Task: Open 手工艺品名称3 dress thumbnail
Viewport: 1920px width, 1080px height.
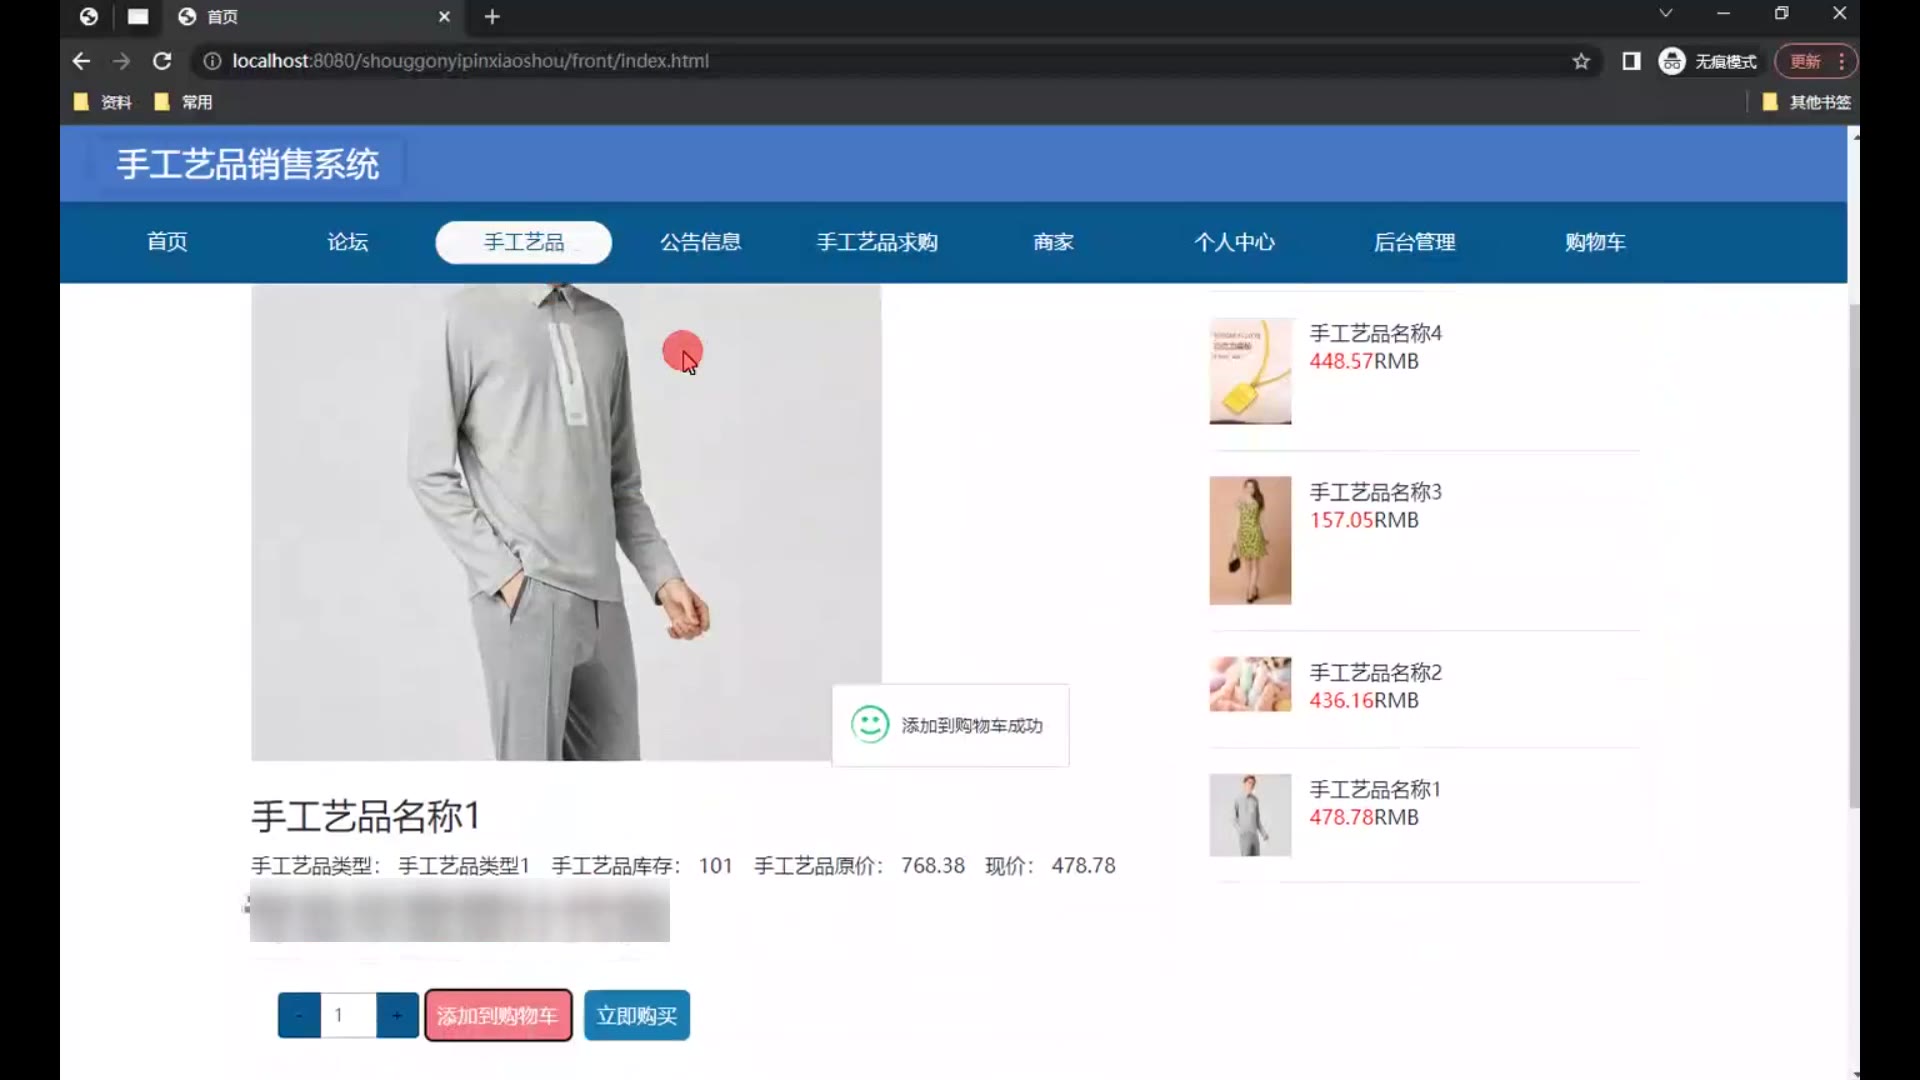Action: tap(1250, 540)
